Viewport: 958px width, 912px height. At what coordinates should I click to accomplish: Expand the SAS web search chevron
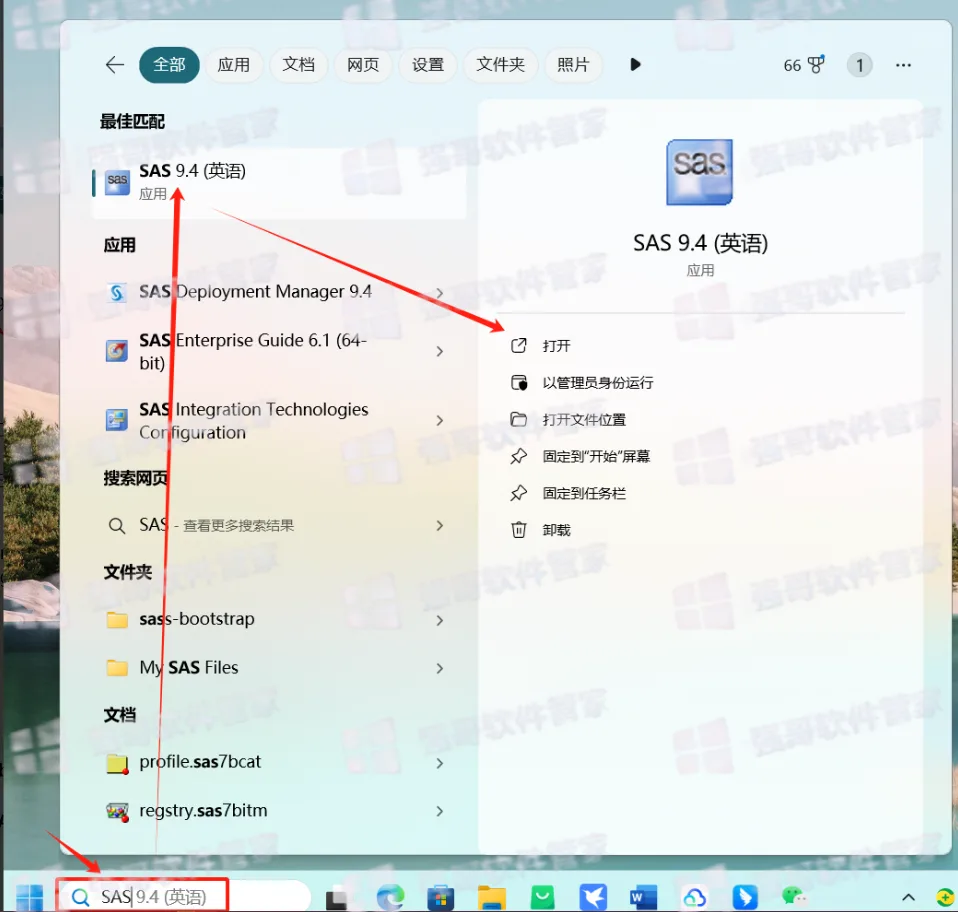440,525
